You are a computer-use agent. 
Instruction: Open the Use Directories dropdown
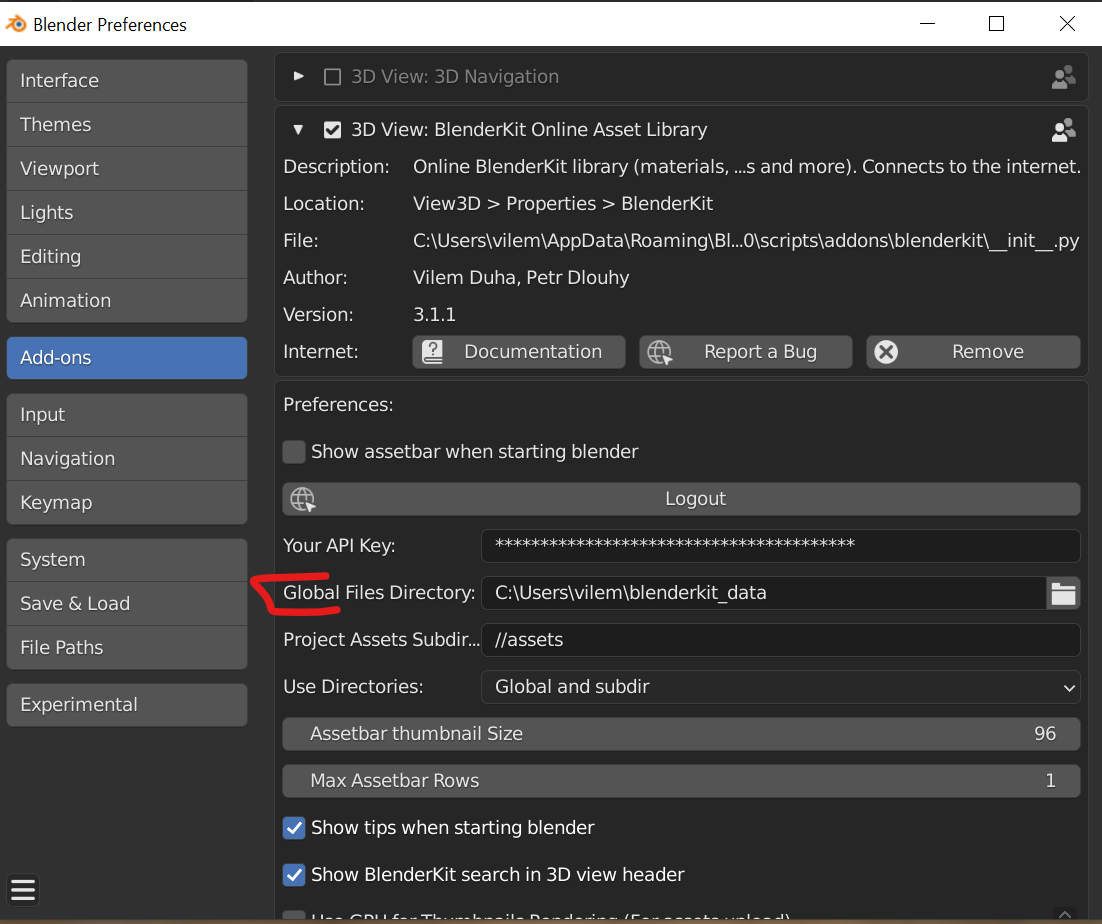click(780, 686)
